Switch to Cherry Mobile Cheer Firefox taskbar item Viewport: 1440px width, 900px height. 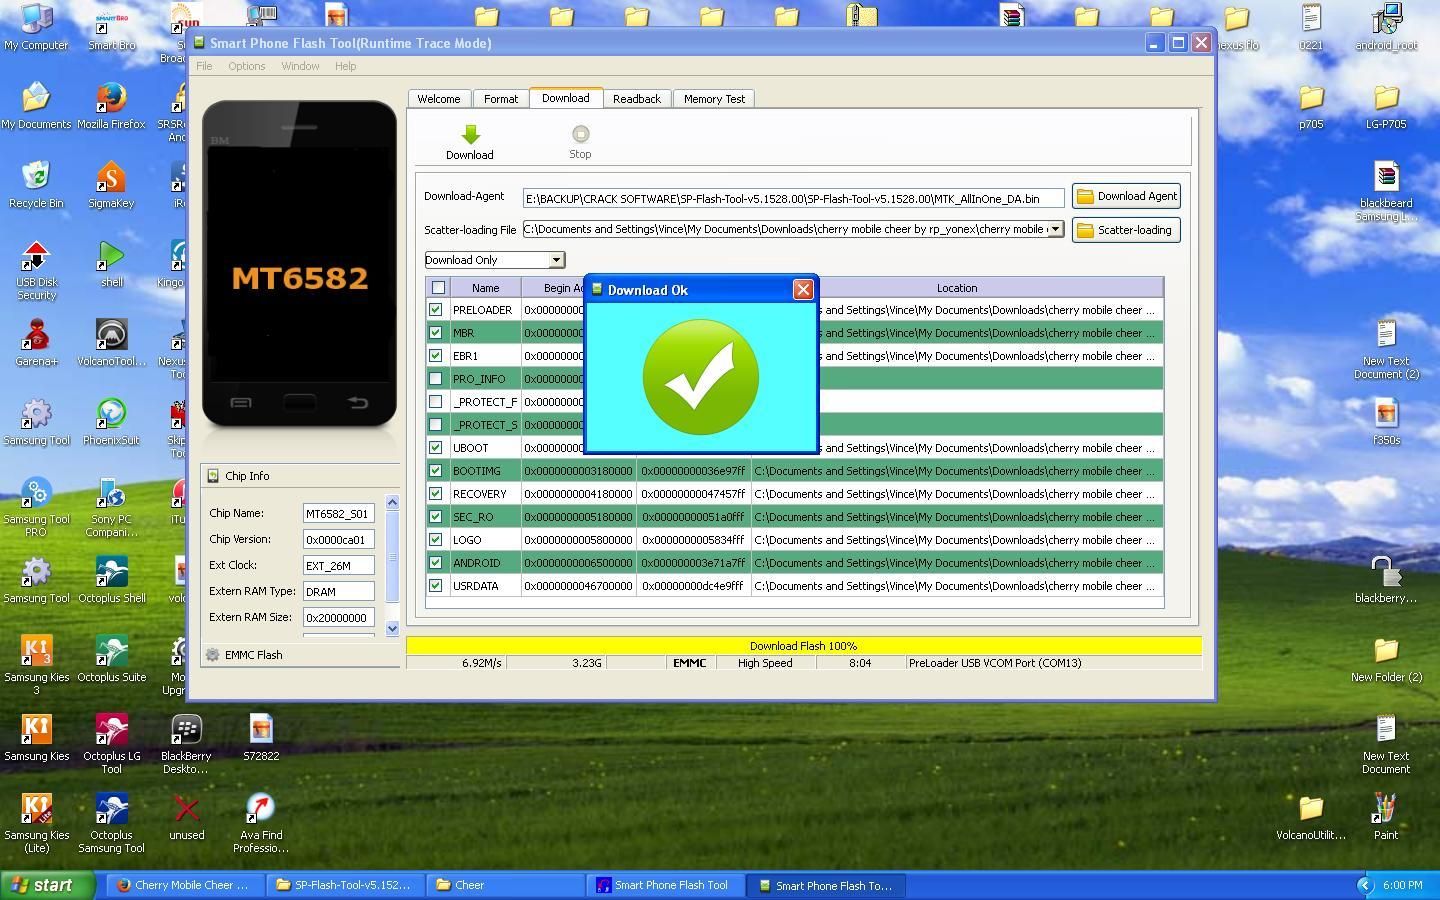click(x=186, y=885)
